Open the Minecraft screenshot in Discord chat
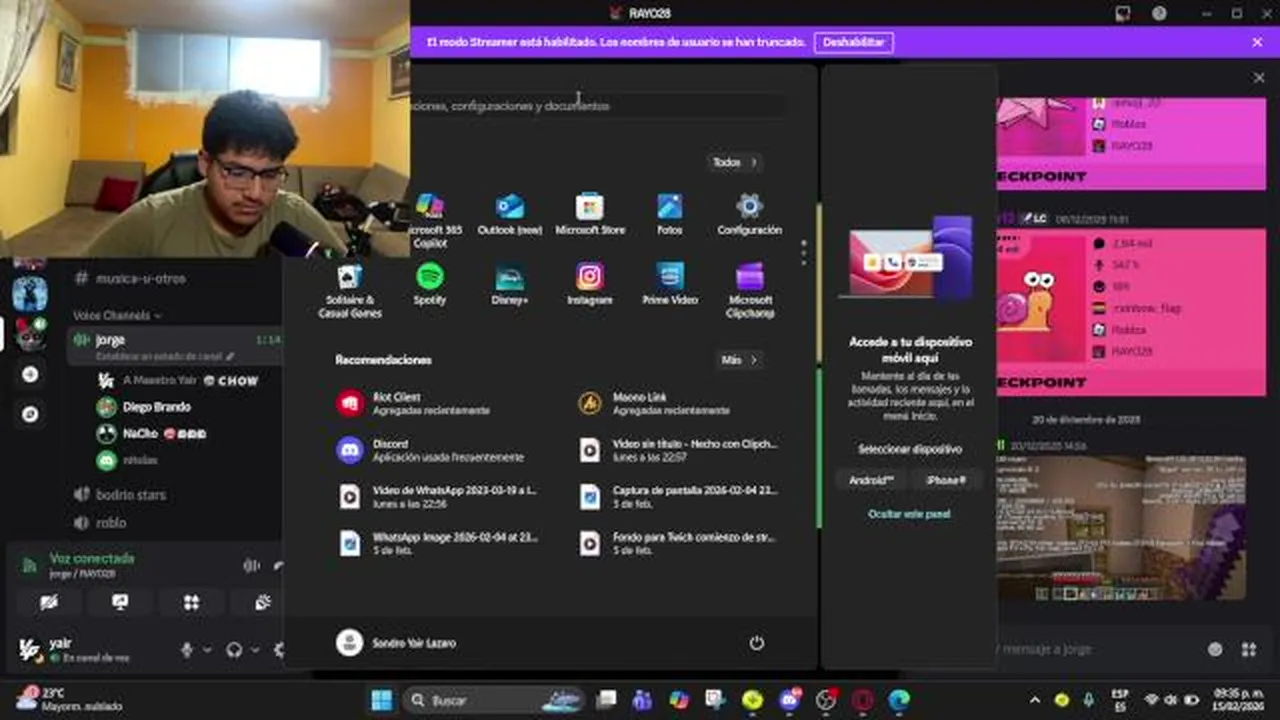This screenshot has height=720, width=1280. (x=1120, y=528)
